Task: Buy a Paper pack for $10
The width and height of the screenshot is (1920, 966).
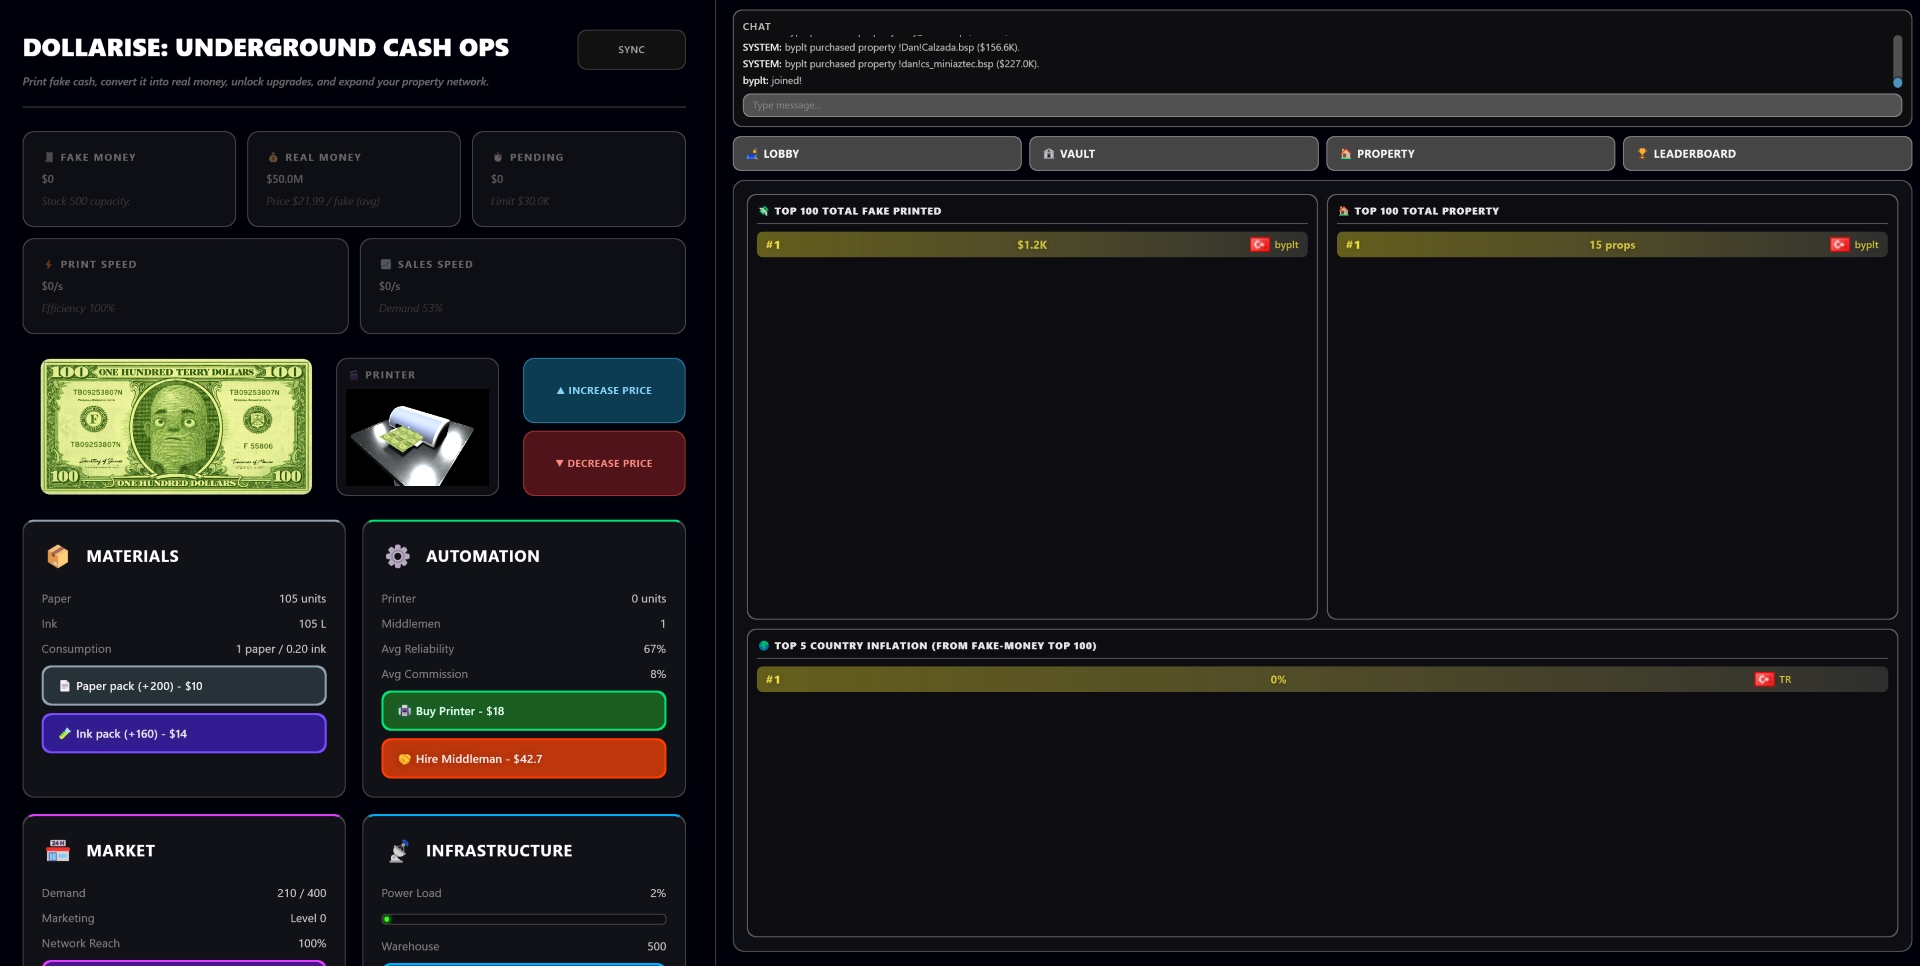Action: (184, 686)
